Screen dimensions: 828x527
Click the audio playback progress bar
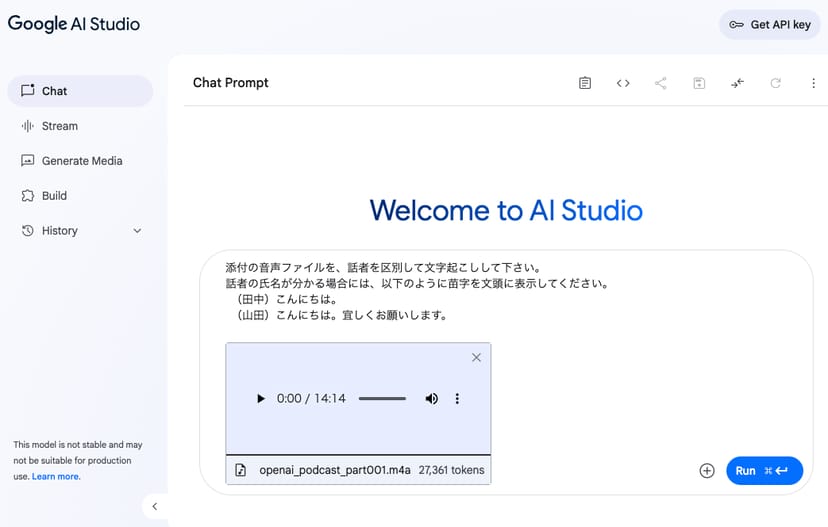click(382, 399)
